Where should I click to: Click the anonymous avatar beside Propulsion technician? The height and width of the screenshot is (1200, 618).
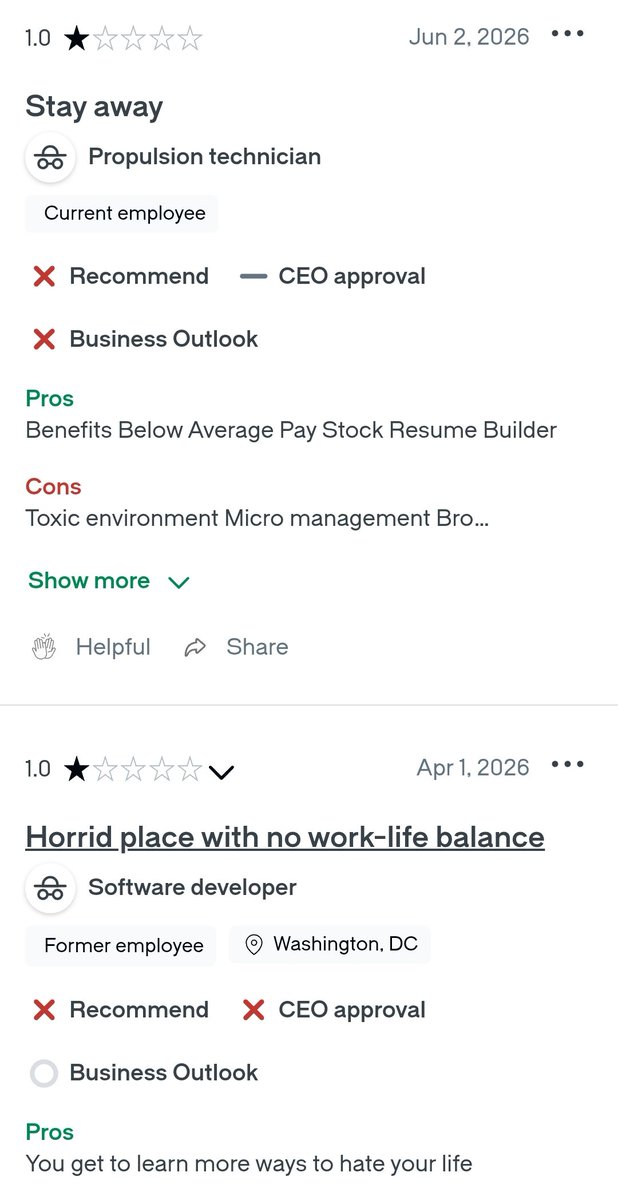[50, 157]
